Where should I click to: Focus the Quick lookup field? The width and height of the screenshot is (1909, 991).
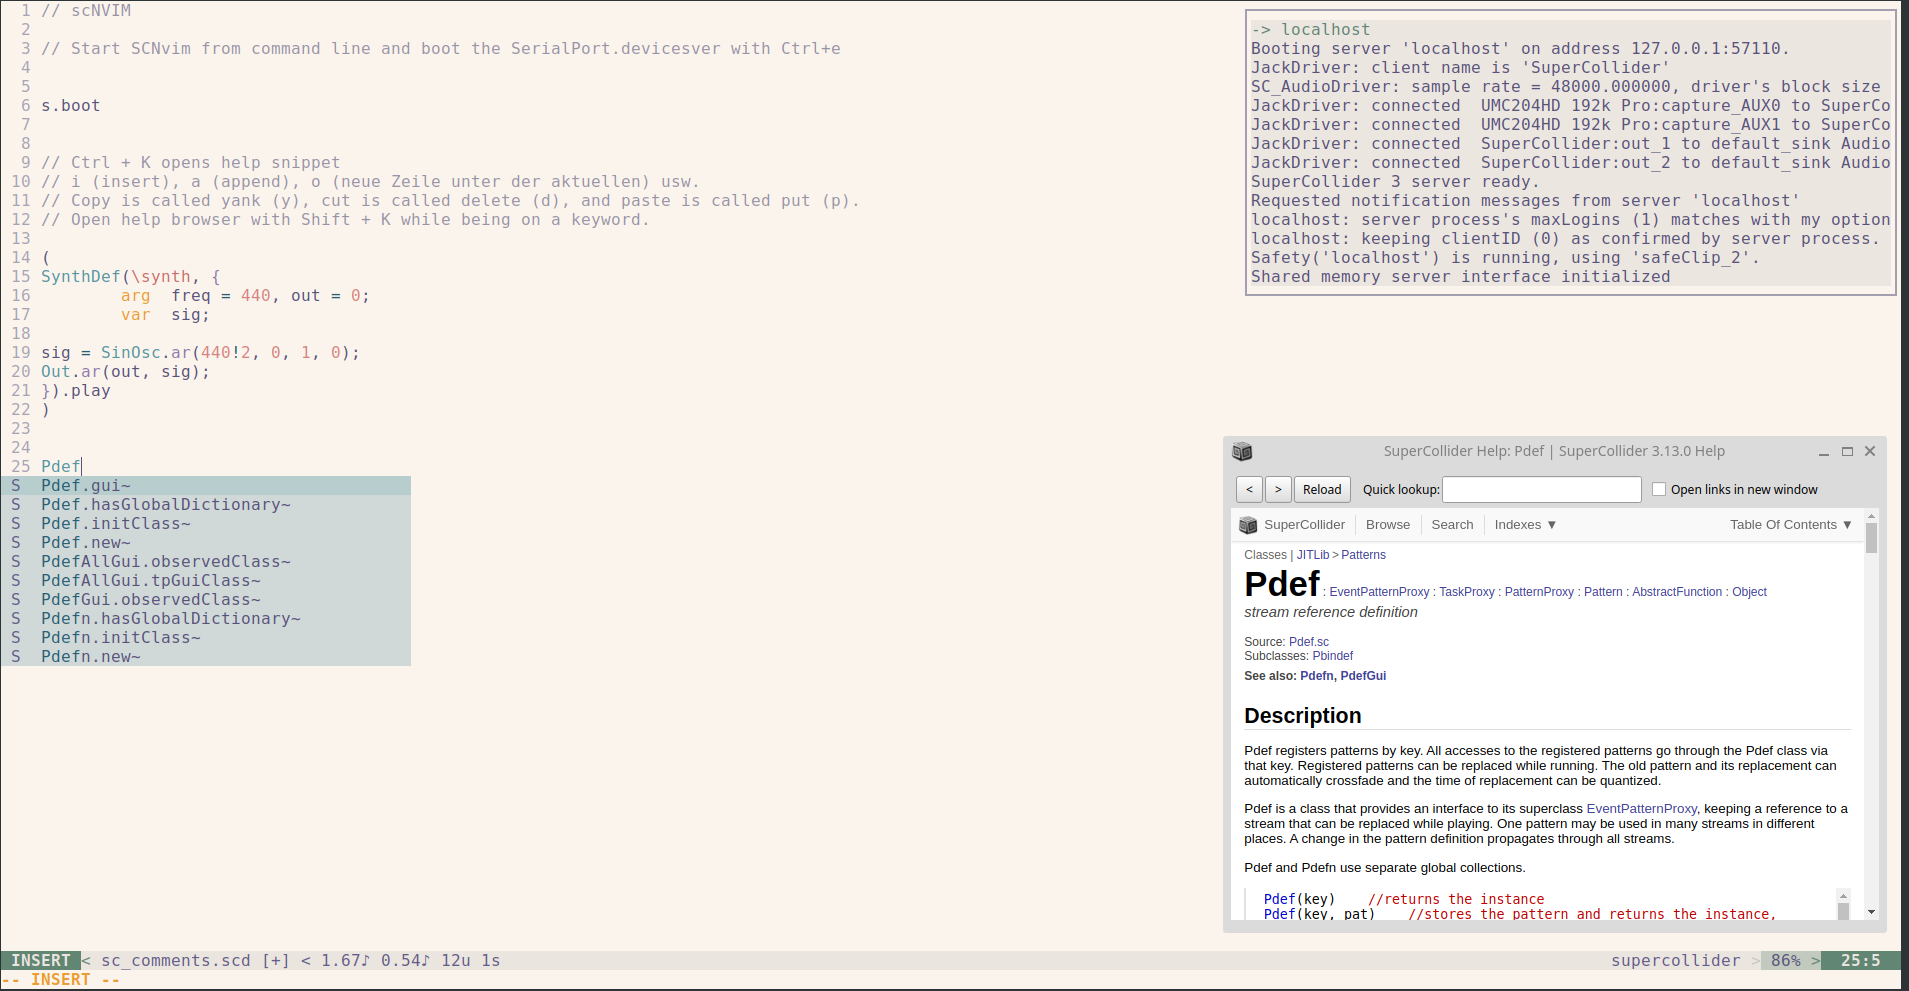1542,489
